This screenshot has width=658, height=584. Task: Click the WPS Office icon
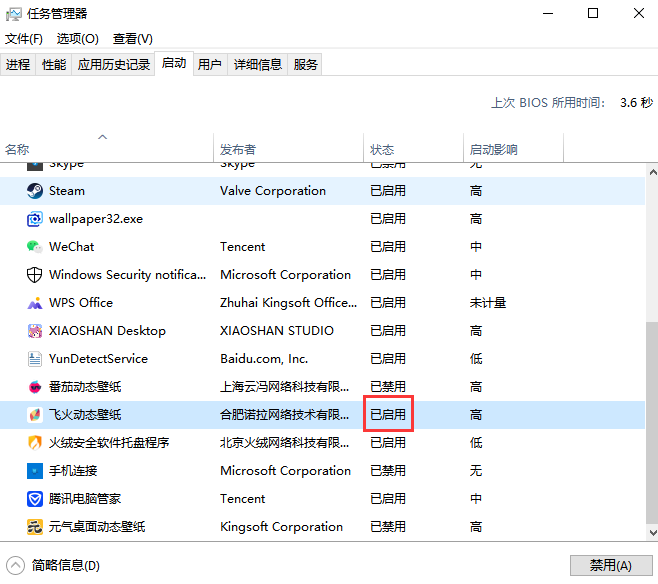tap(35, 303)
